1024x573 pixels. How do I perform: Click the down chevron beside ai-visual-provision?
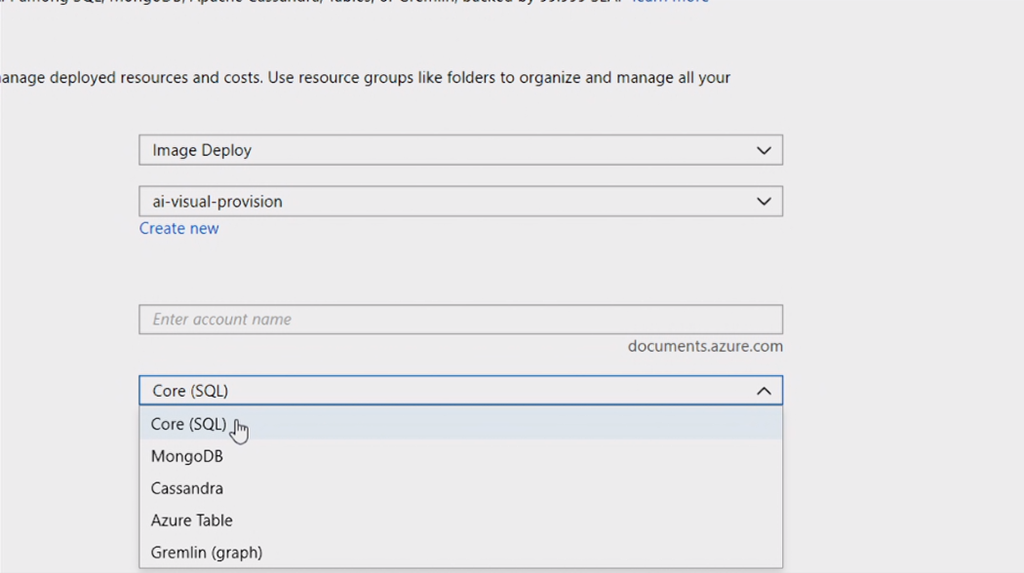tap(764, 202)
